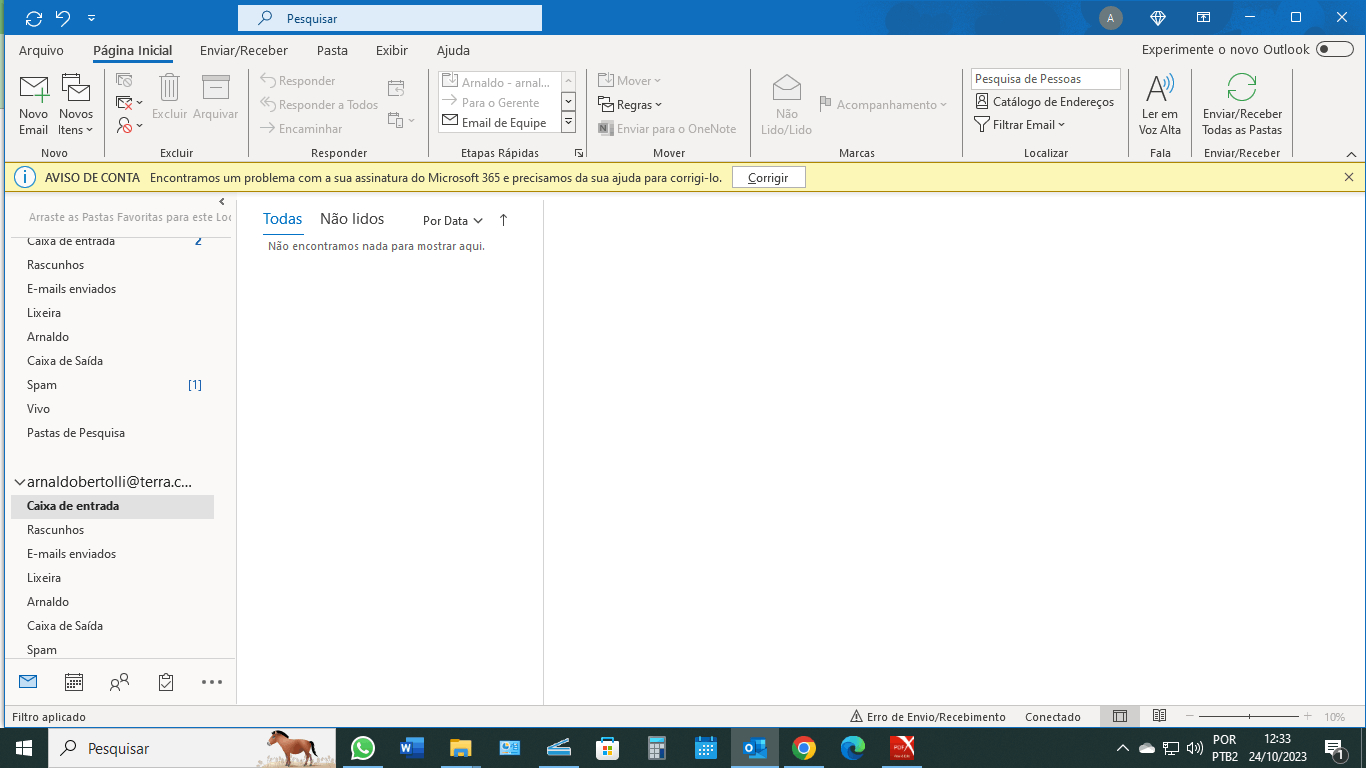Click the zoom slider in status bar
The image size is (1366, 768).
(1249, 717)
